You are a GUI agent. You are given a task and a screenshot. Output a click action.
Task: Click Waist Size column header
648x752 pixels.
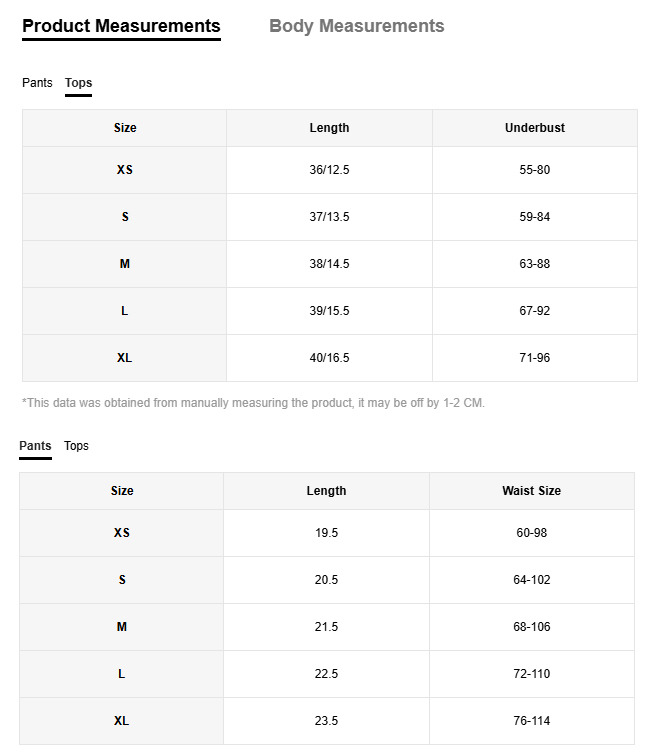pos(531,491)
